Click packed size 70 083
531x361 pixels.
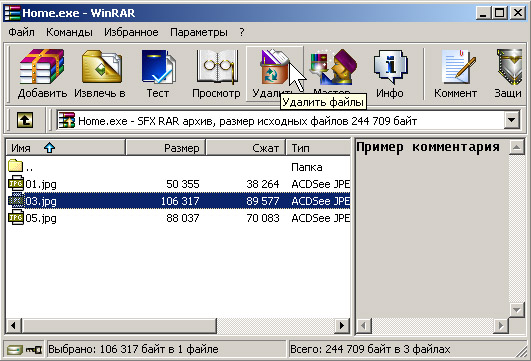point(263,218)
